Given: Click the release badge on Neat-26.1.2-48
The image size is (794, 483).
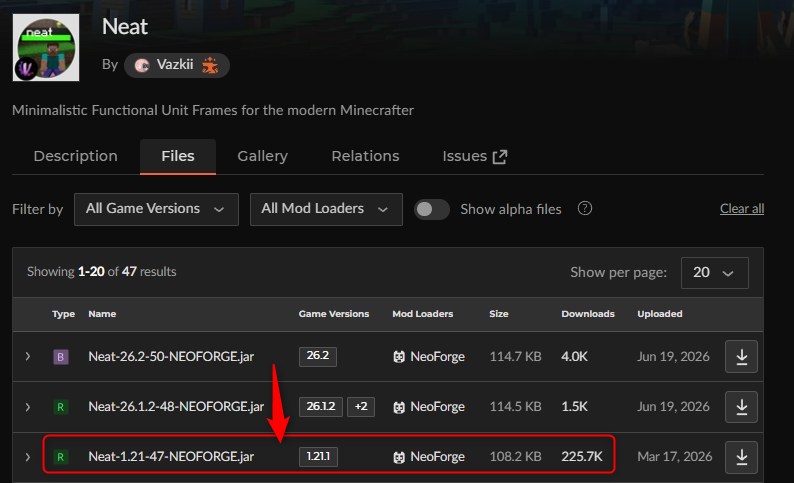Looking at the screenshot, I should click(60, 407).
